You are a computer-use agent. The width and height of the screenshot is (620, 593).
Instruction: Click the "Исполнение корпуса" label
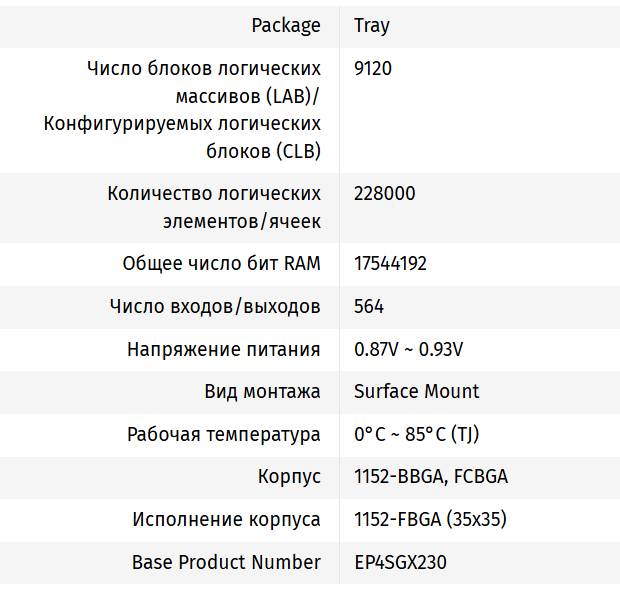[x=227, y=519]
